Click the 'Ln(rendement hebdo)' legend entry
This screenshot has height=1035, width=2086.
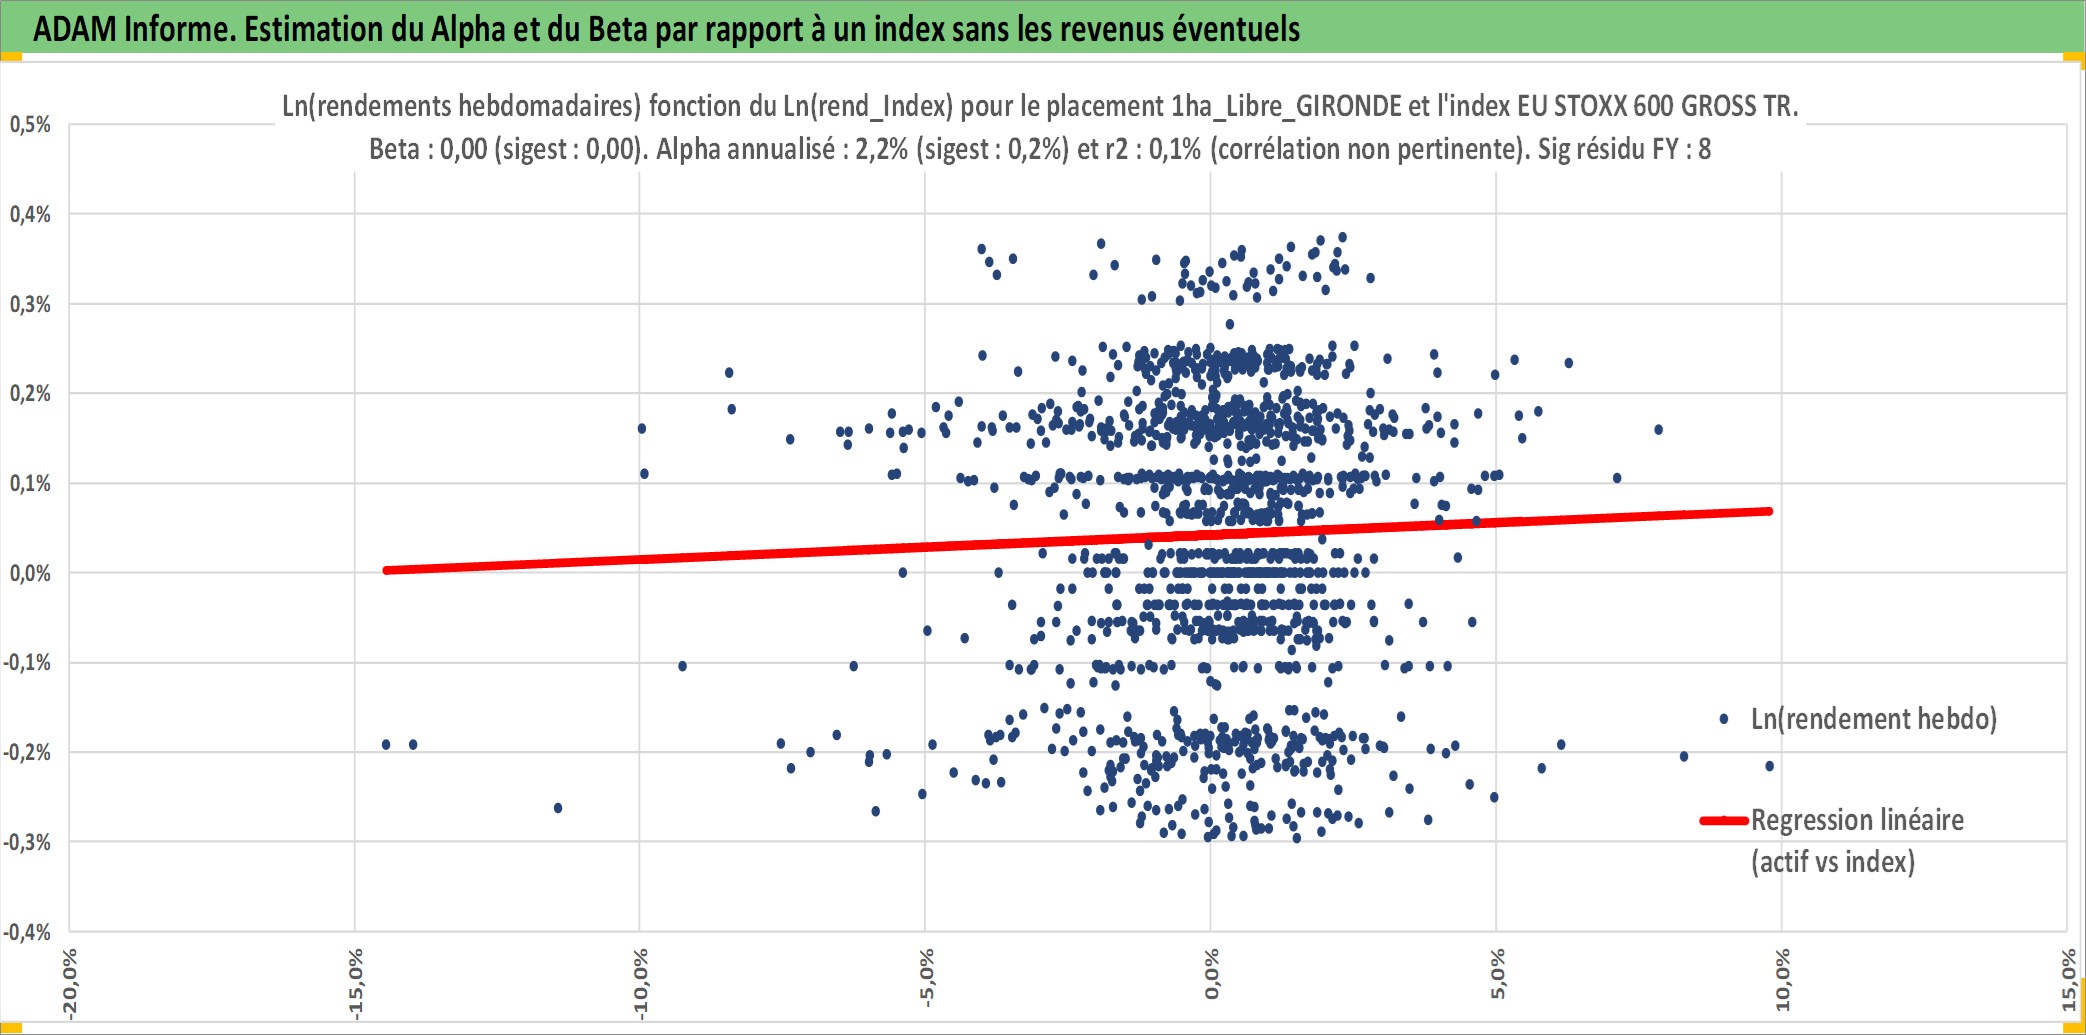(x=1859, y=719)
